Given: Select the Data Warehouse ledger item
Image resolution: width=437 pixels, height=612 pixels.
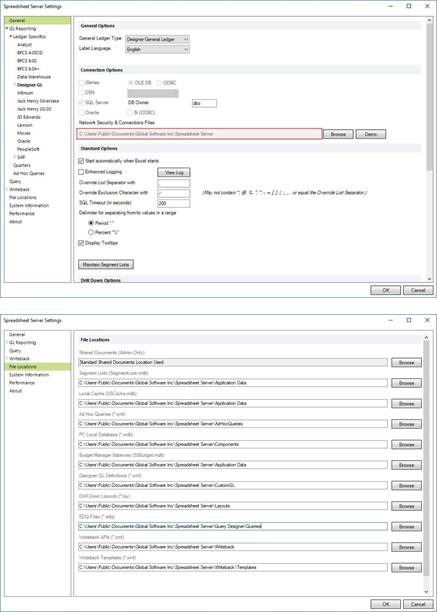Looking at the screenshot, I should click(x=34, y=77).
